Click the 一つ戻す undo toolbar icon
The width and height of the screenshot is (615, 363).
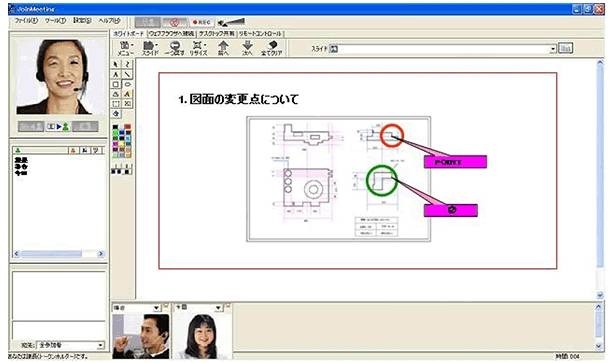(175, 48)
